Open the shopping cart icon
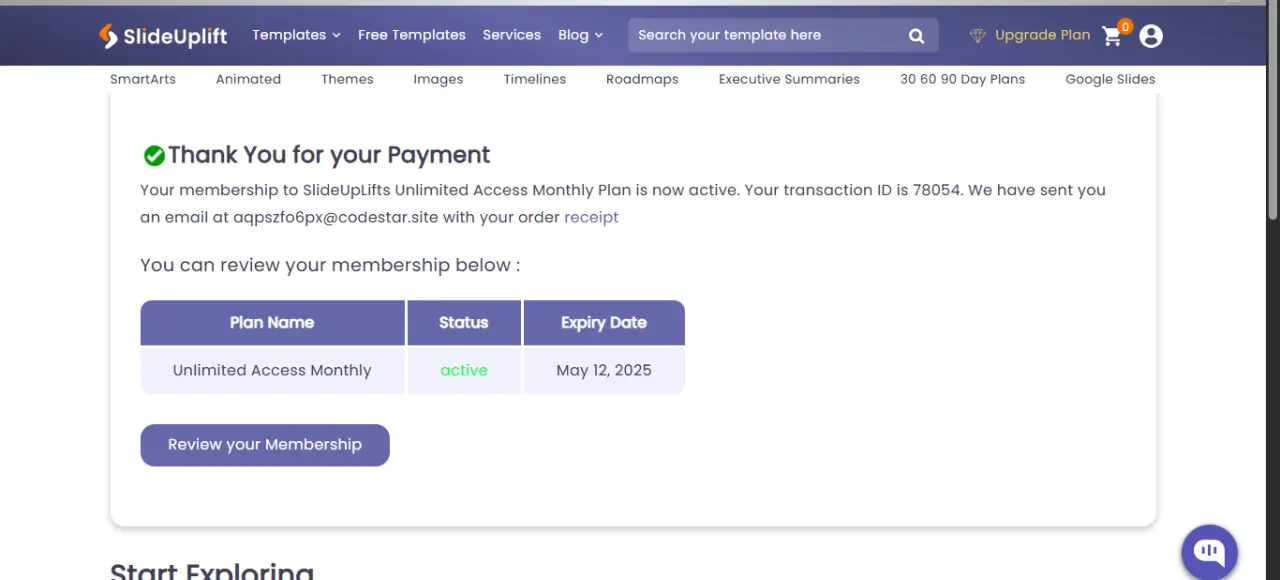Screen dimensions: 1280x580 pos(1112,36)
